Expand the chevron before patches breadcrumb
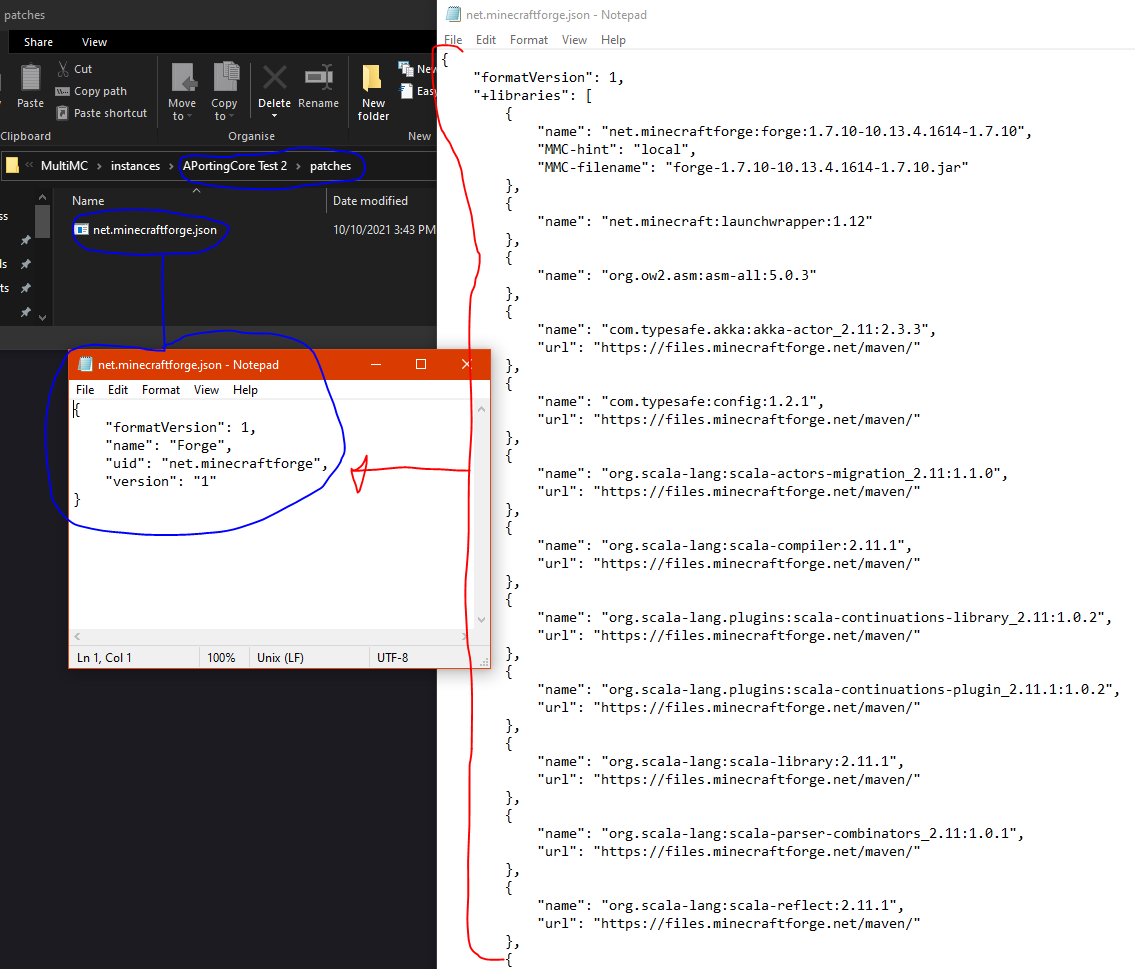The image size is (1135, 969). coord(298,166)
